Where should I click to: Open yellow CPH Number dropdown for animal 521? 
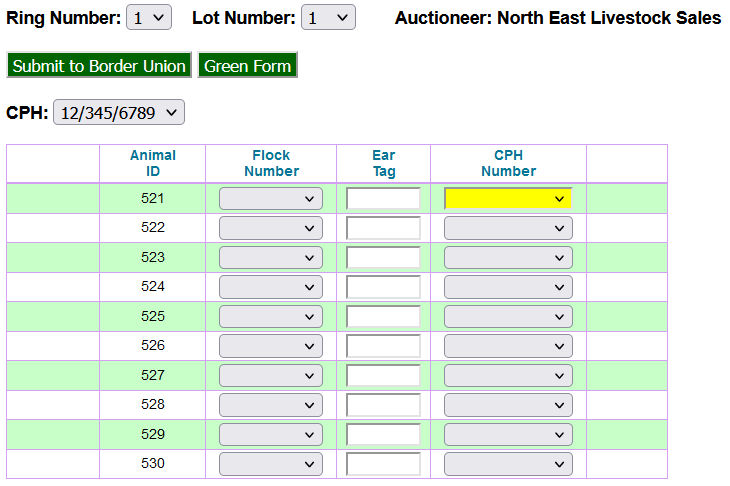pyautogui.click(x=508, y=199)
